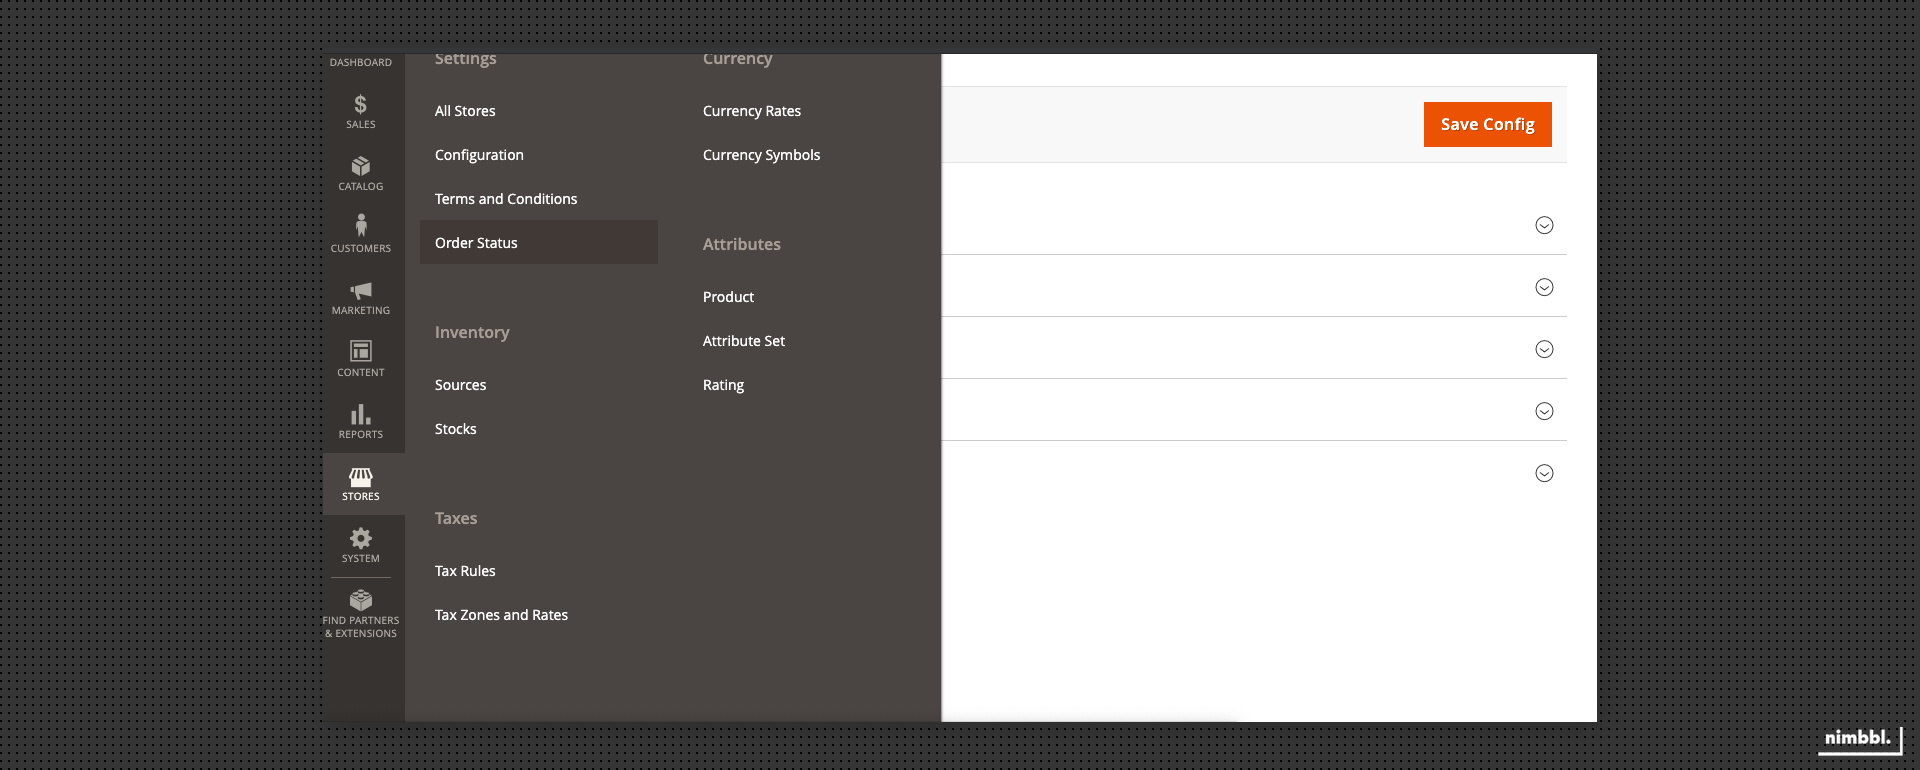Viewport: 1920px width, 770px height.
Task: Open Rating attributes entry
Action: (723, 385)
